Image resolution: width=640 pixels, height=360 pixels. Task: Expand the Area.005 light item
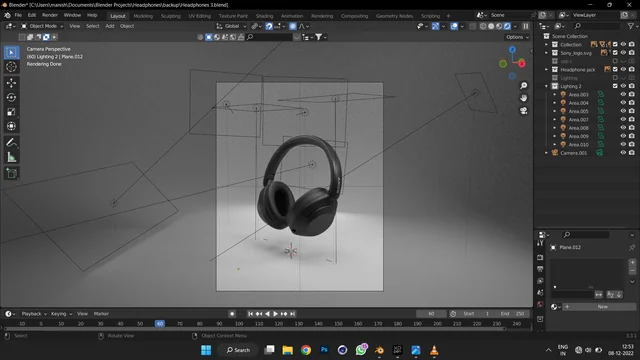555,111
